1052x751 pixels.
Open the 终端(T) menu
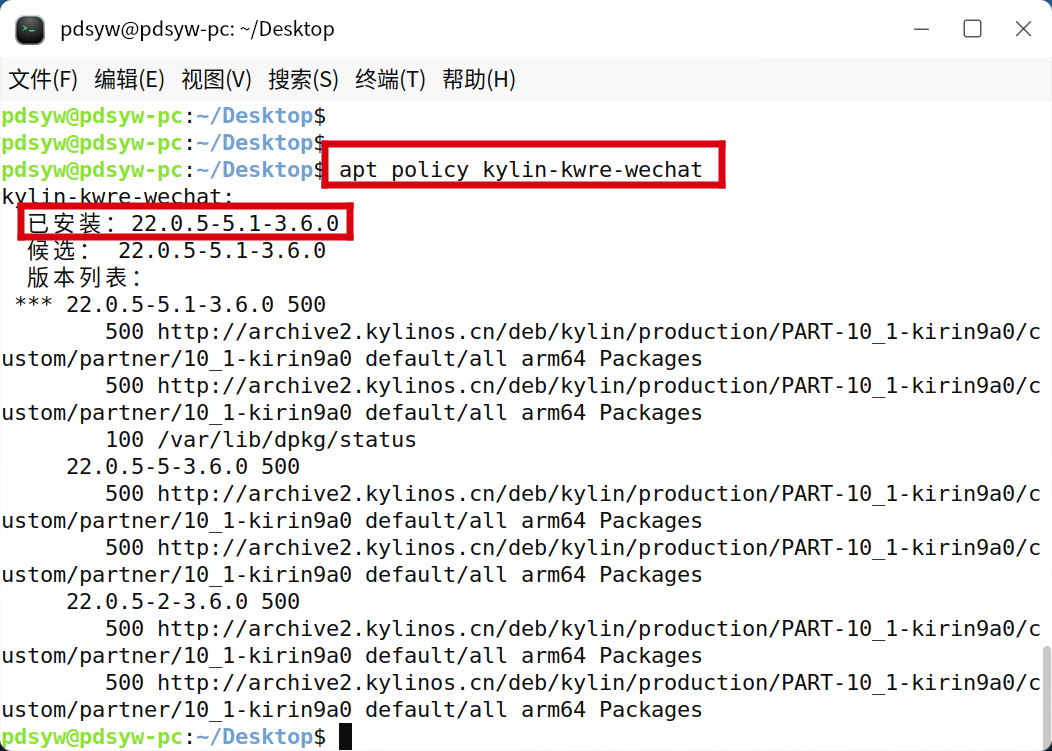click(390, 80)
